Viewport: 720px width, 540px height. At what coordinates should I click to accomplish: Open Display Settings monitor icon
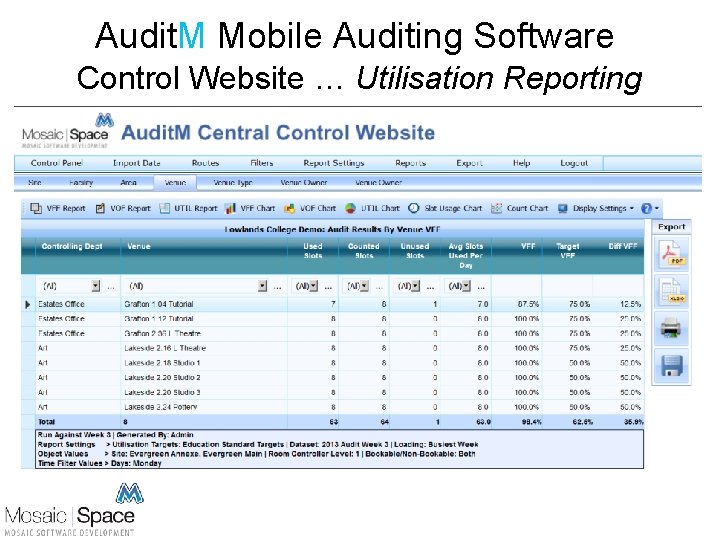pos(562,208)
